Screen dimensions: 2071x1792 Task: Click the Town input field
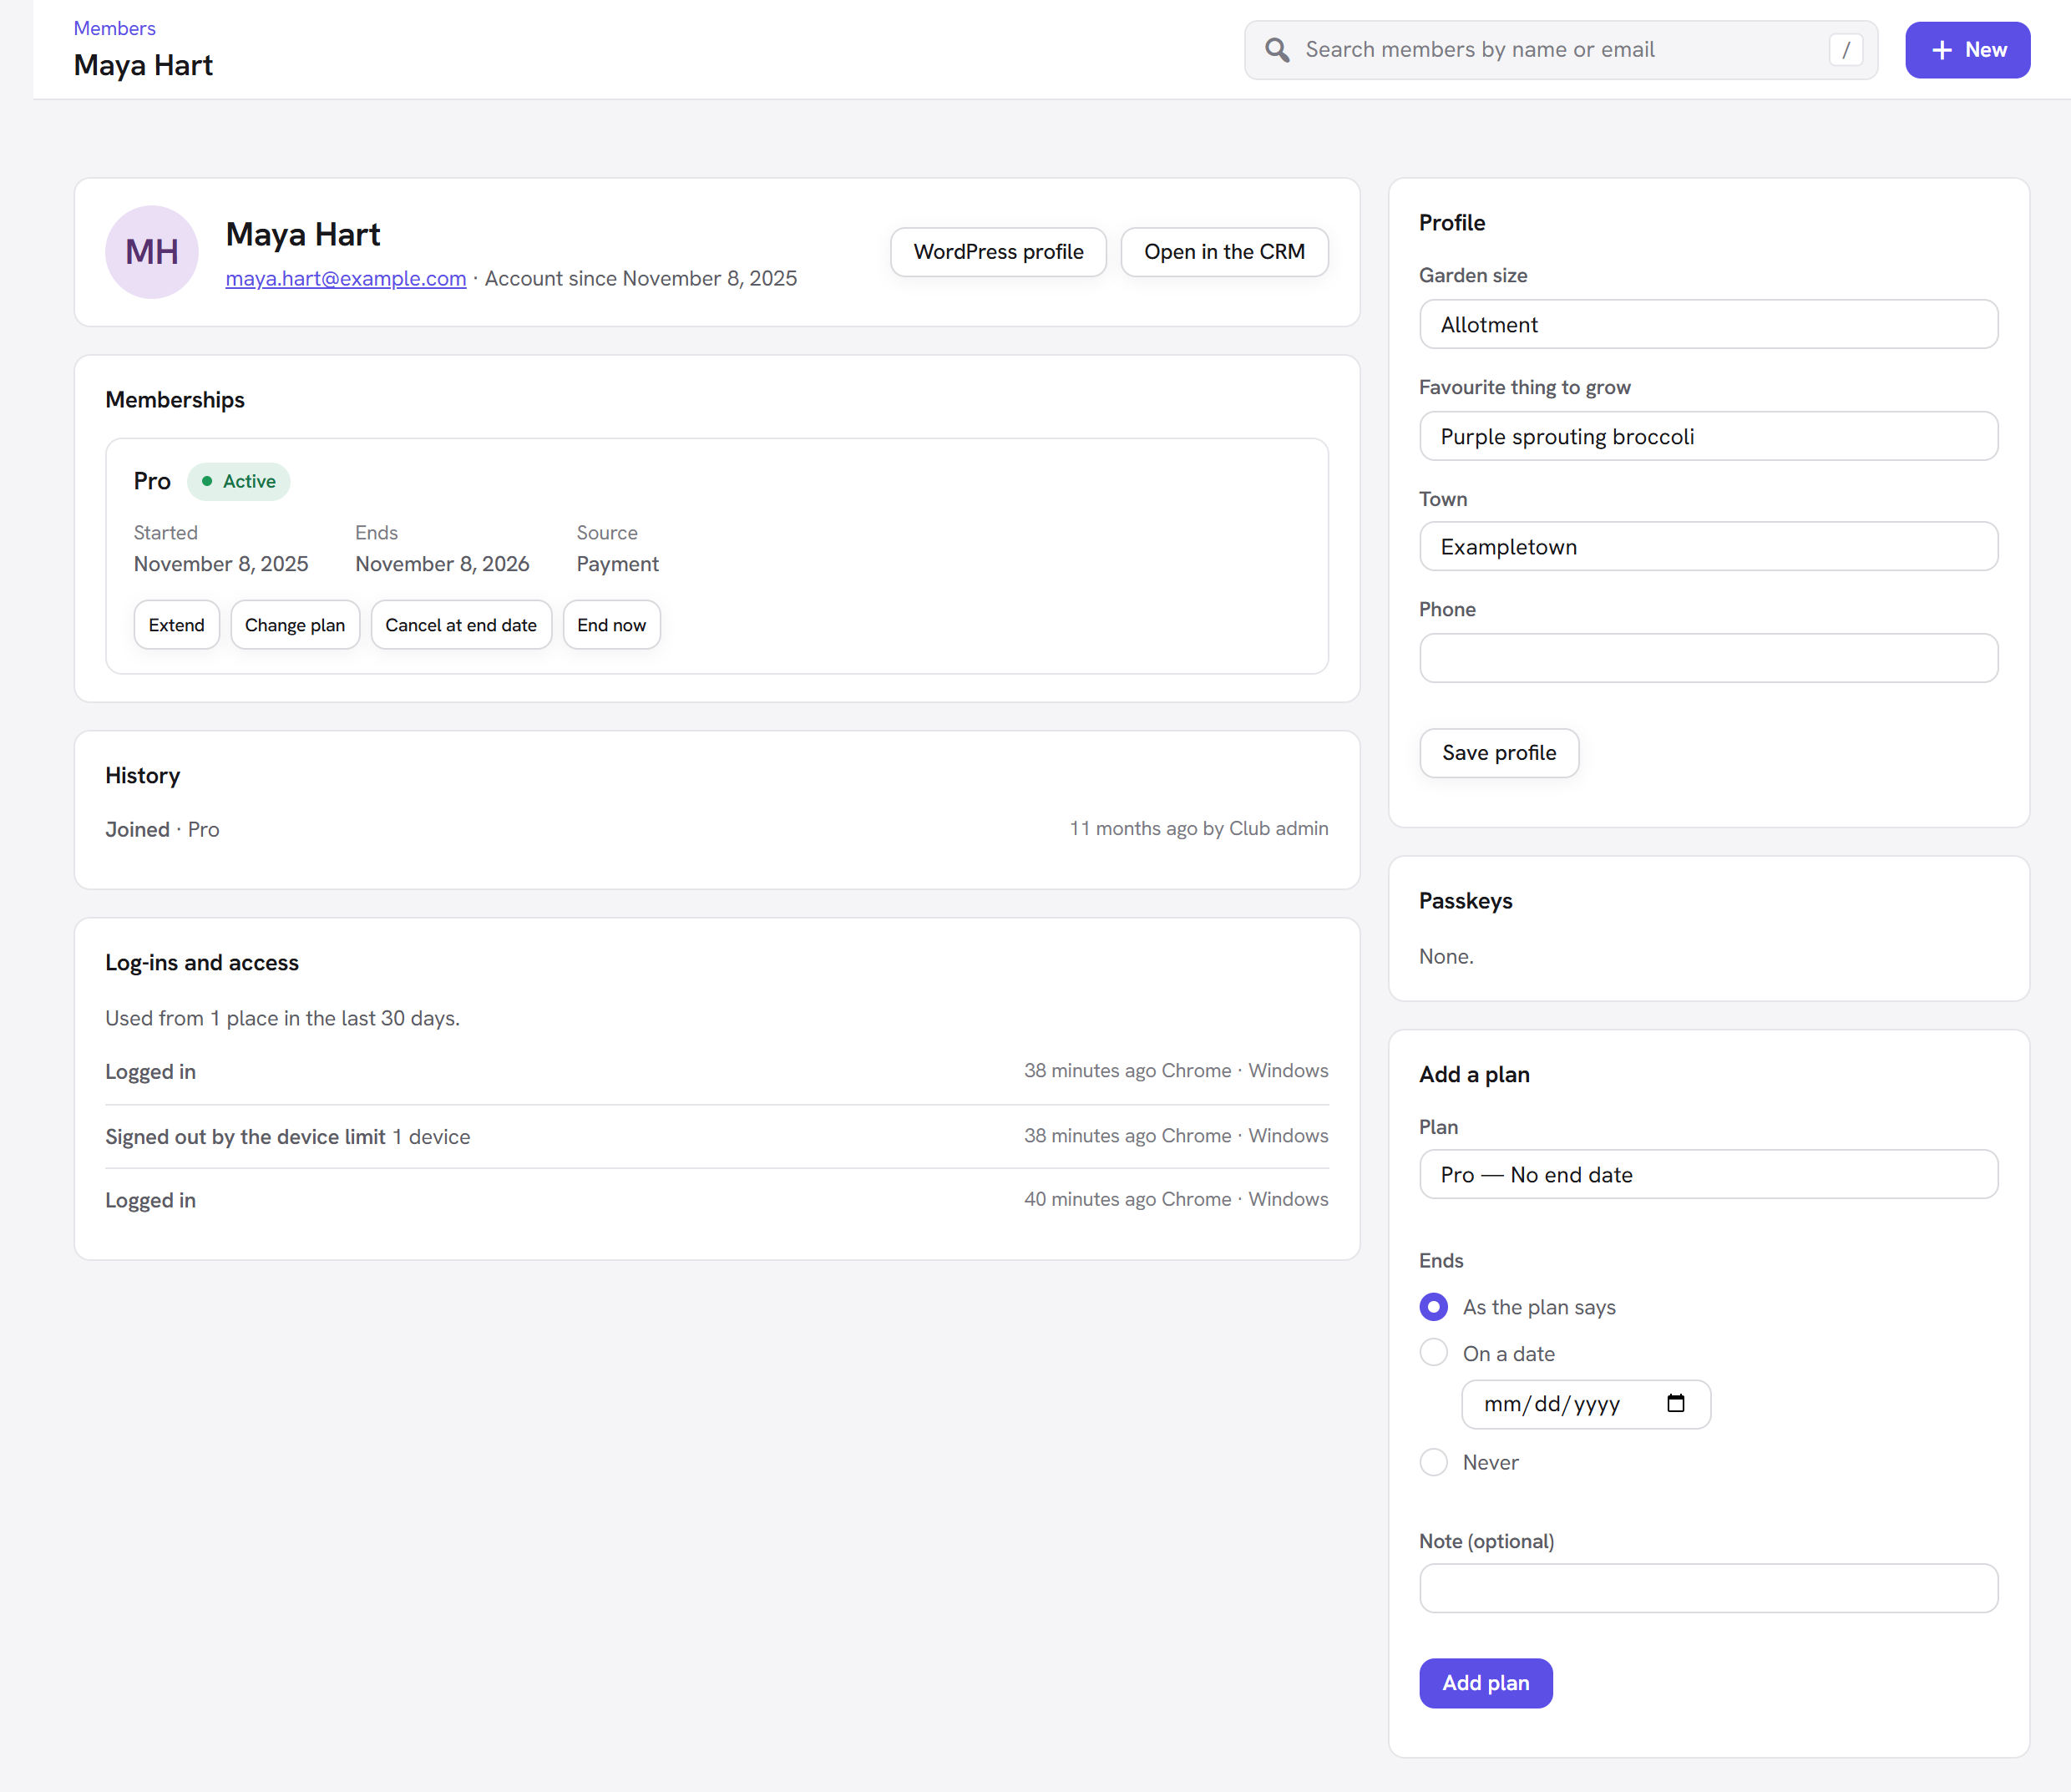(1708, 546)
